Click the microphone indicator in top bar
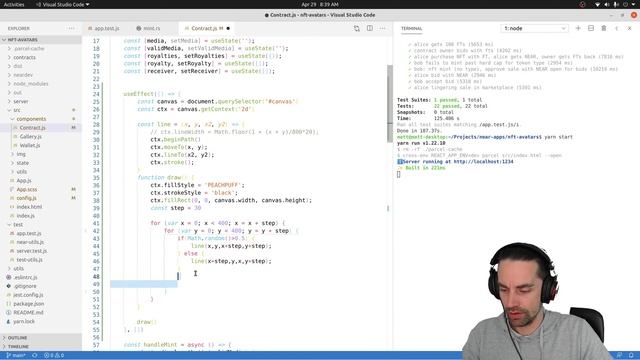Image resolution: width=640 pixels, height=360 pixels. coord(616,4)
